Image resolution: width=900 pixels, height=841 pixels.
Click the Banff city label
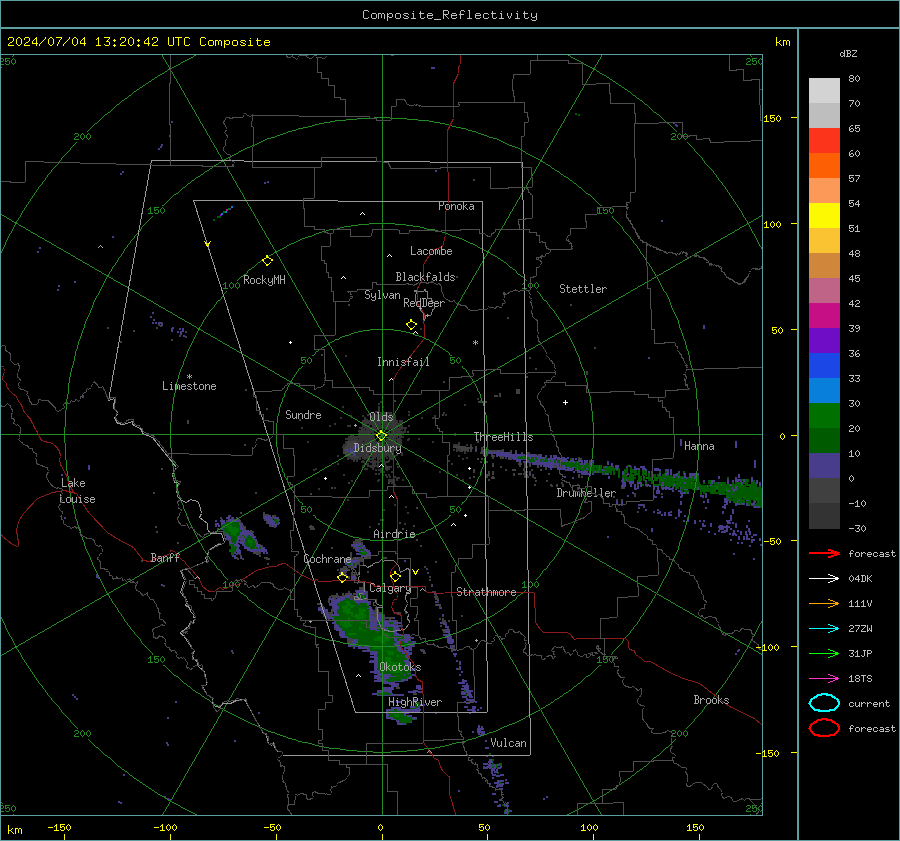165,558
